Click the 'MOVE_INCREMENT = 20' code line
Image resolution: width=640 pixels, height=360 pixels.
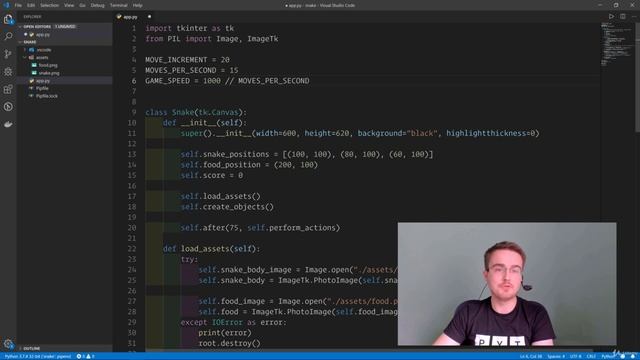[x=187, y=60]
